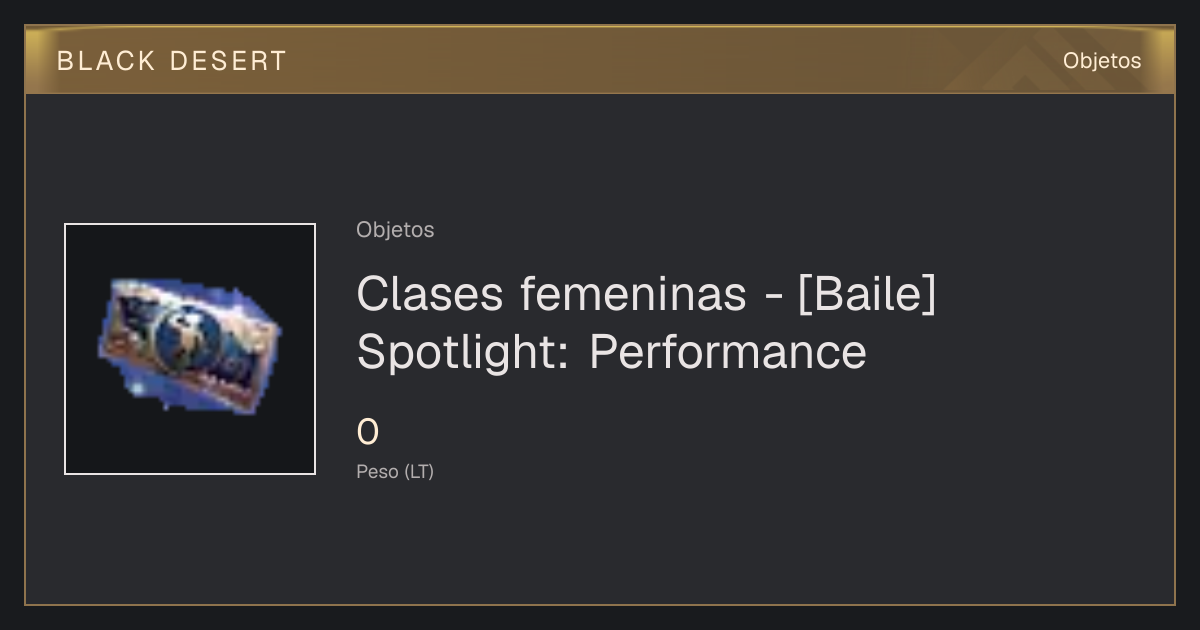Click the white-bordered item thumbnail frame

click(x=190, y=349)
